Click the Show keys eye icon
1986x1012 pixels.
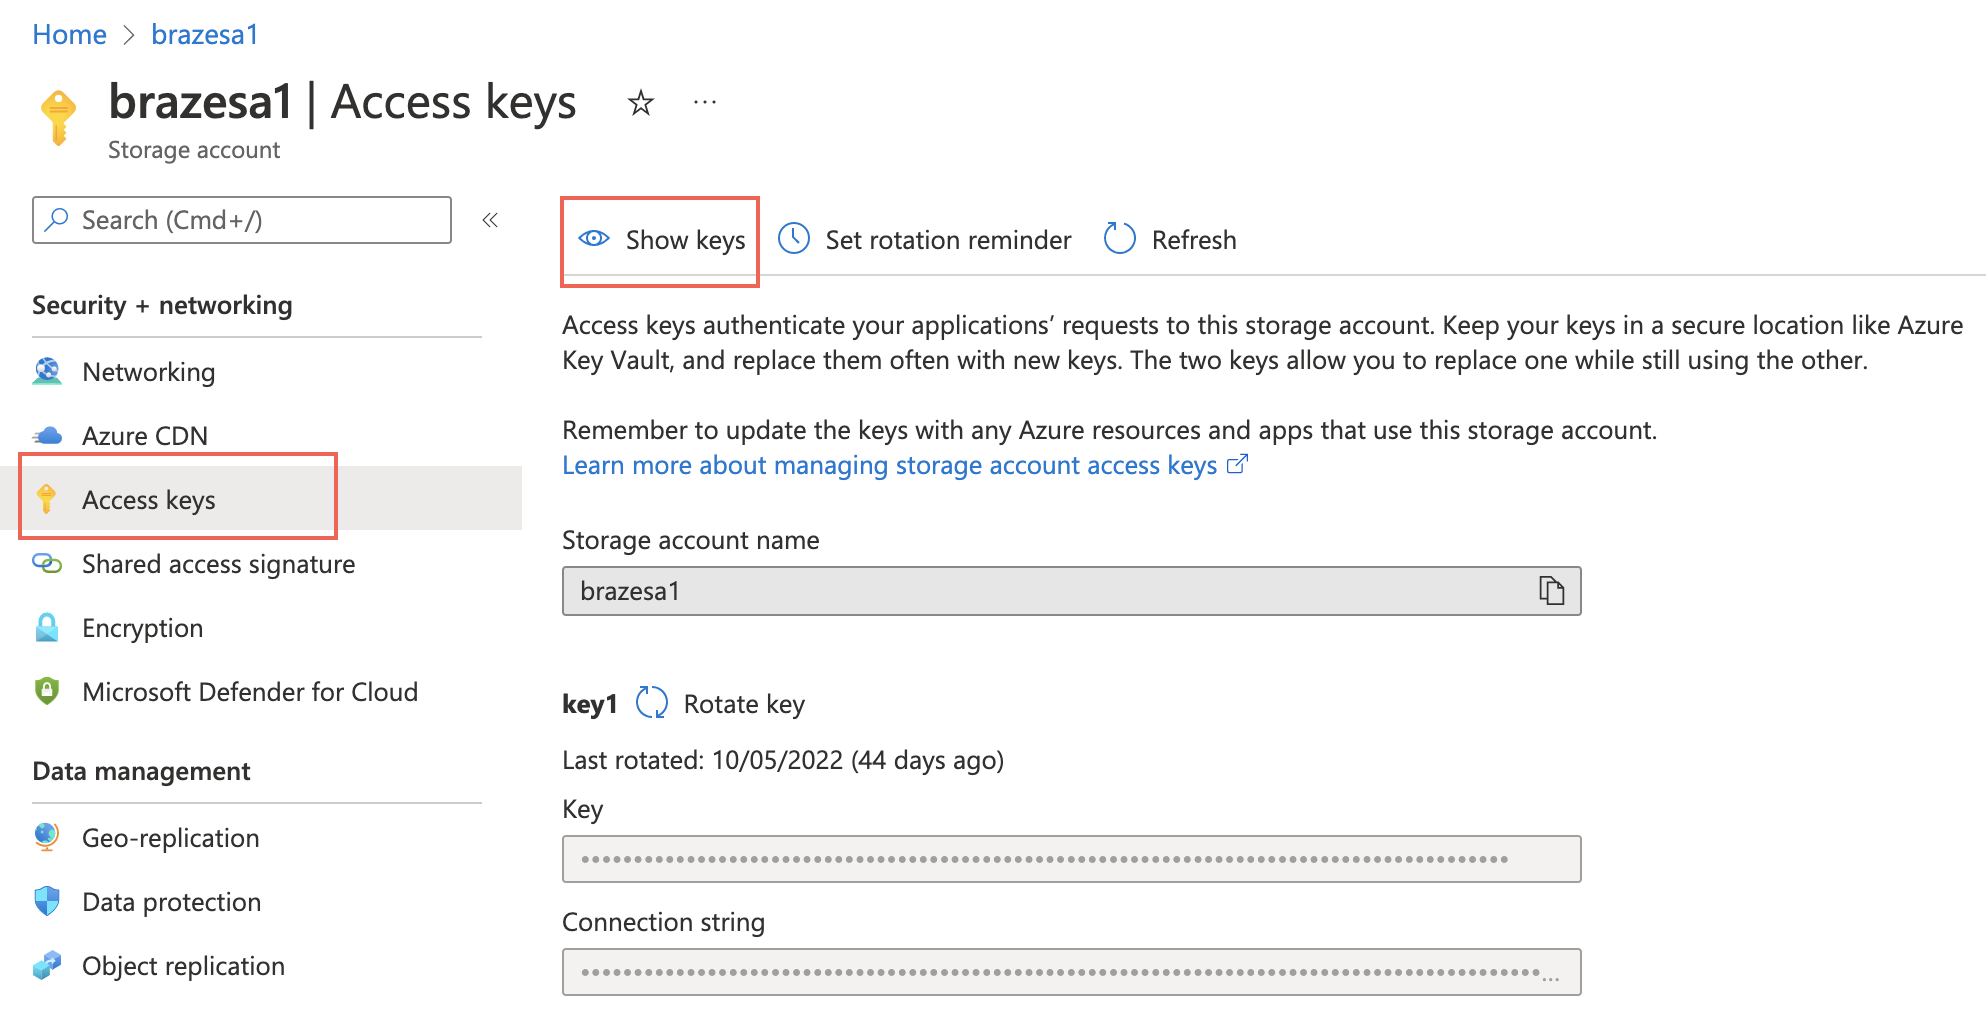coord(594,239)
